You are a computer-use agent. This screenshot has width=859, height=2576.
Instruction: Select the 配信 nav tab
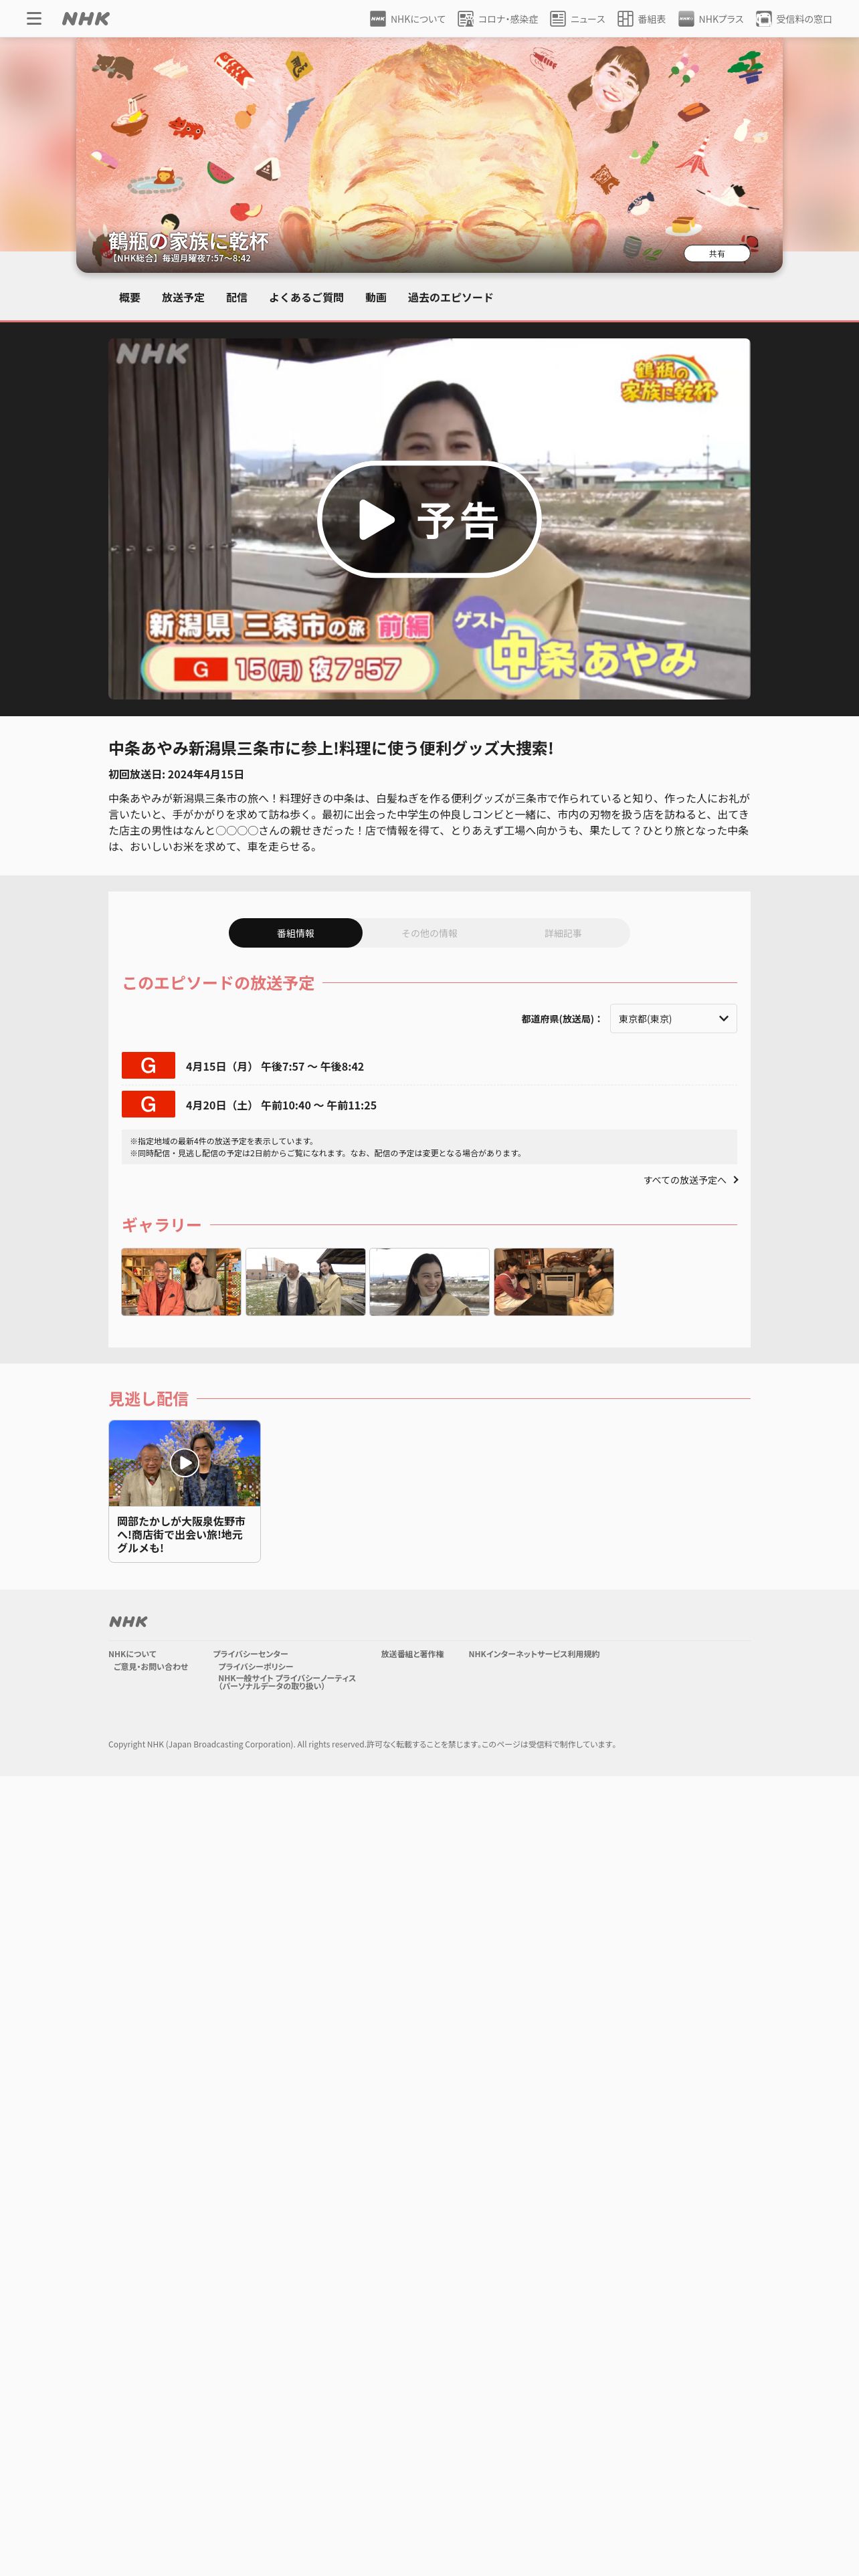[237, 298]
